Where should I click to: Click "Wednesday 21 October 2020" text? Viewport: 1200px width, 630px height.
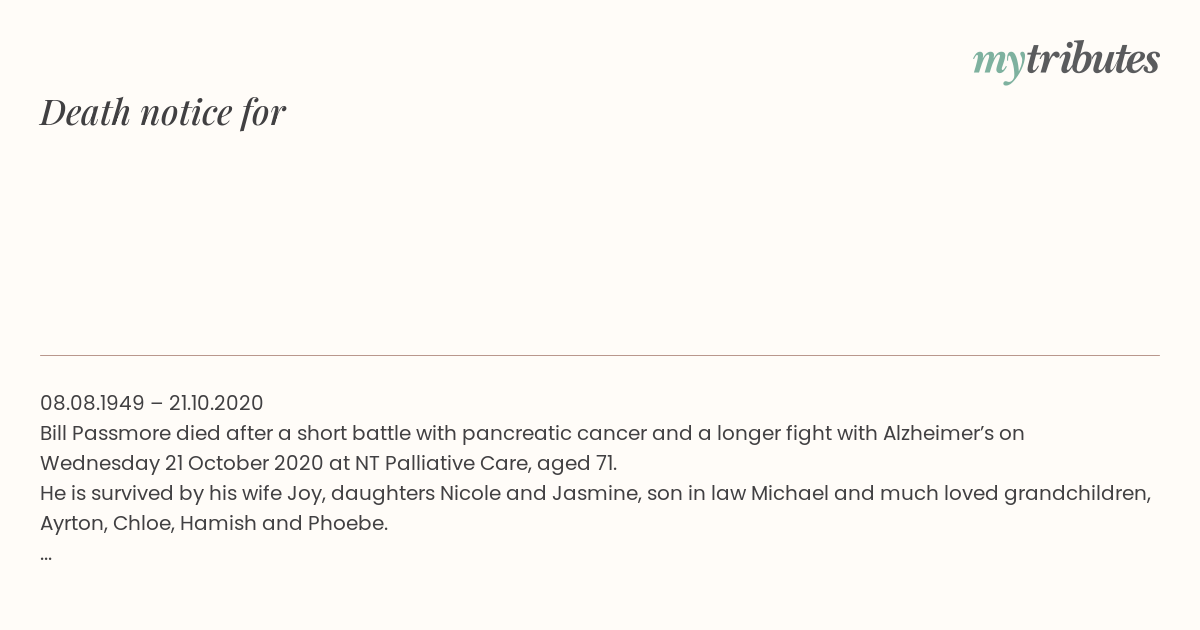[181, 464]
